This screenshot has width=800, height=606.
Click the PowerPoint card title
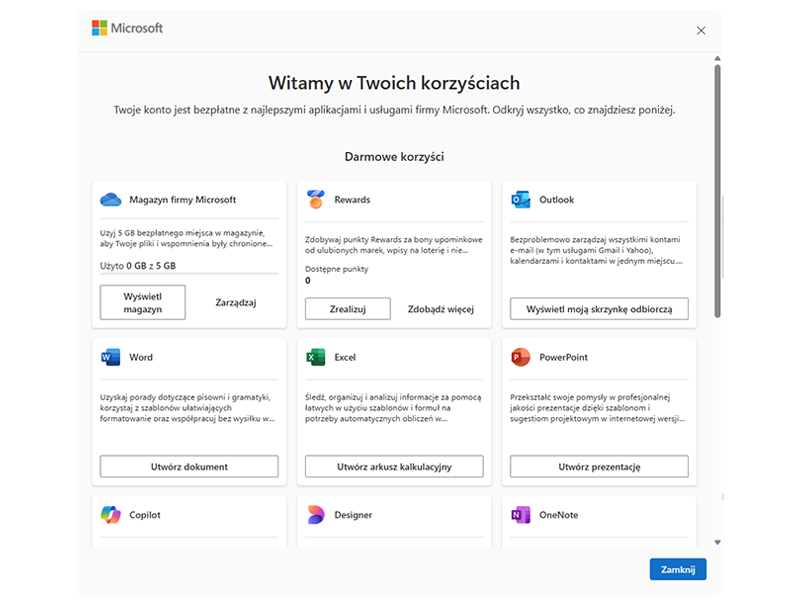[564, 357]
